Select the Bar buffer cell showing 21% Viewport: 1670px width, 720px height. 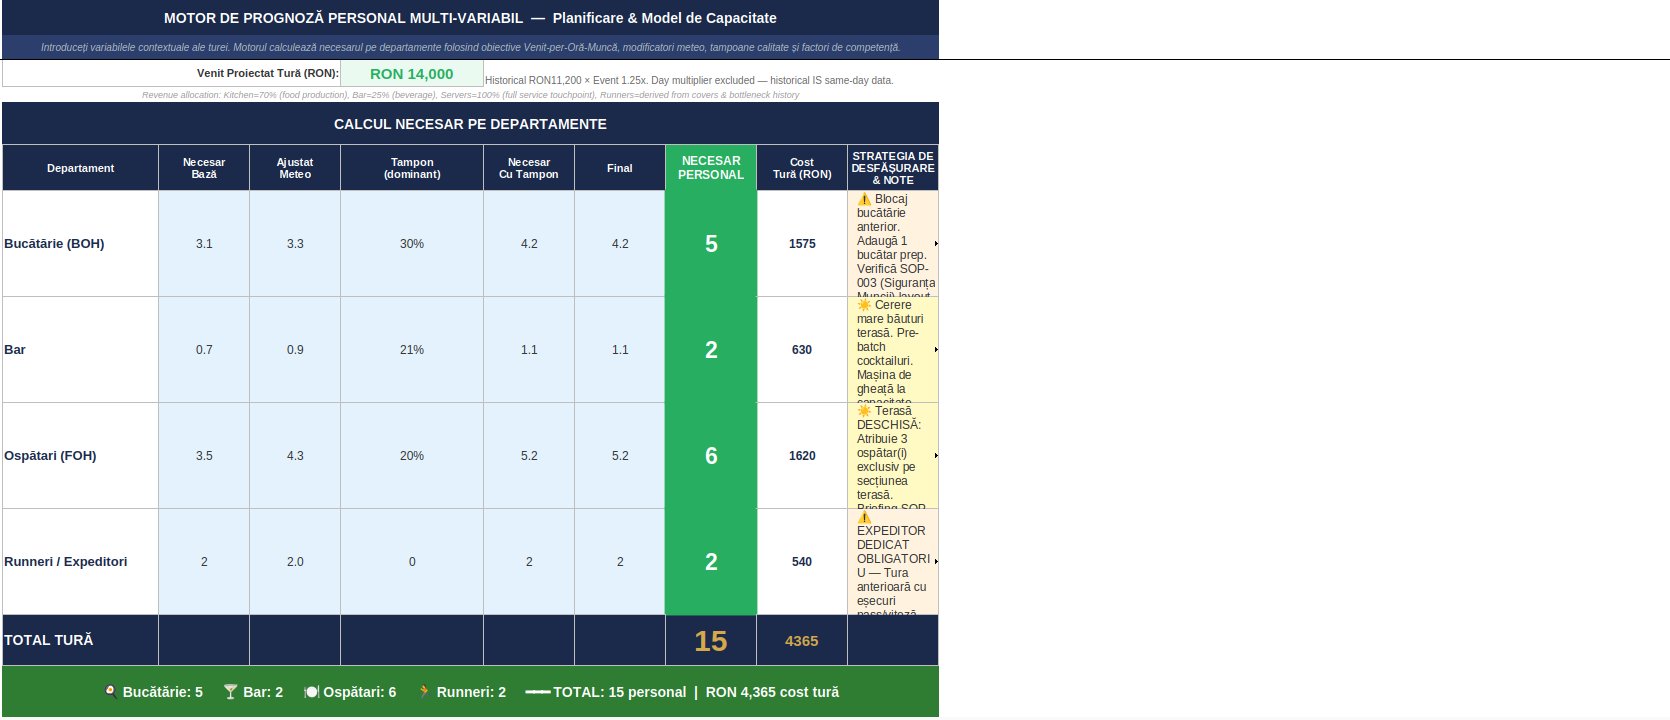tap(412, 350)
